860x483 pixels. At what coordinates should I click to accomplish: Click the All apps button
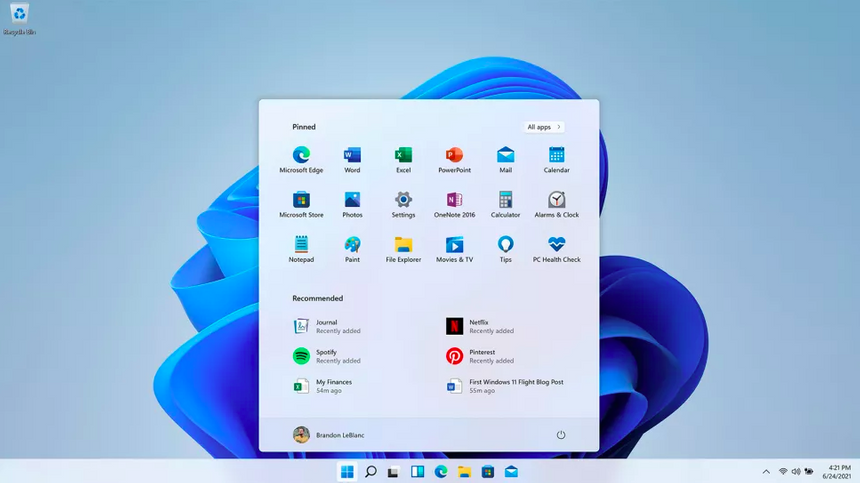(543, 127)
